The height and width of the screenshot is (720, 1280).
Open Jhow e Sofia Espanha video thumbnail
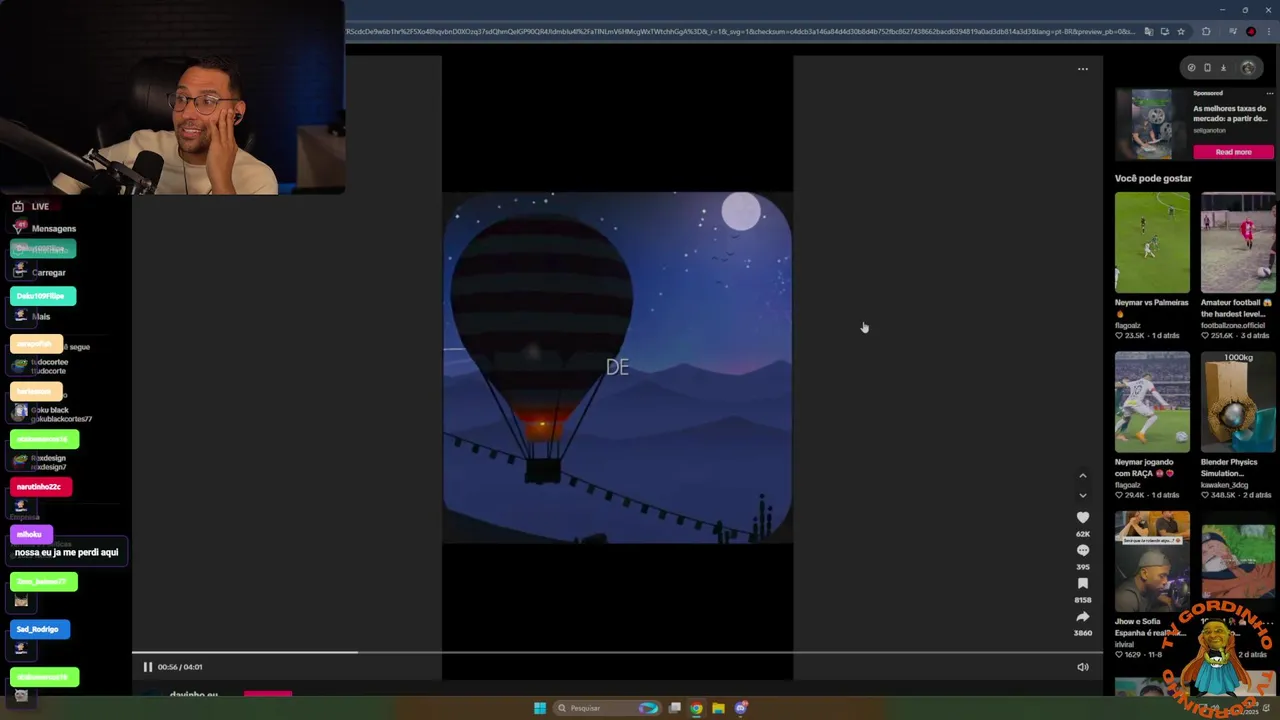[x=1152, y=561]
